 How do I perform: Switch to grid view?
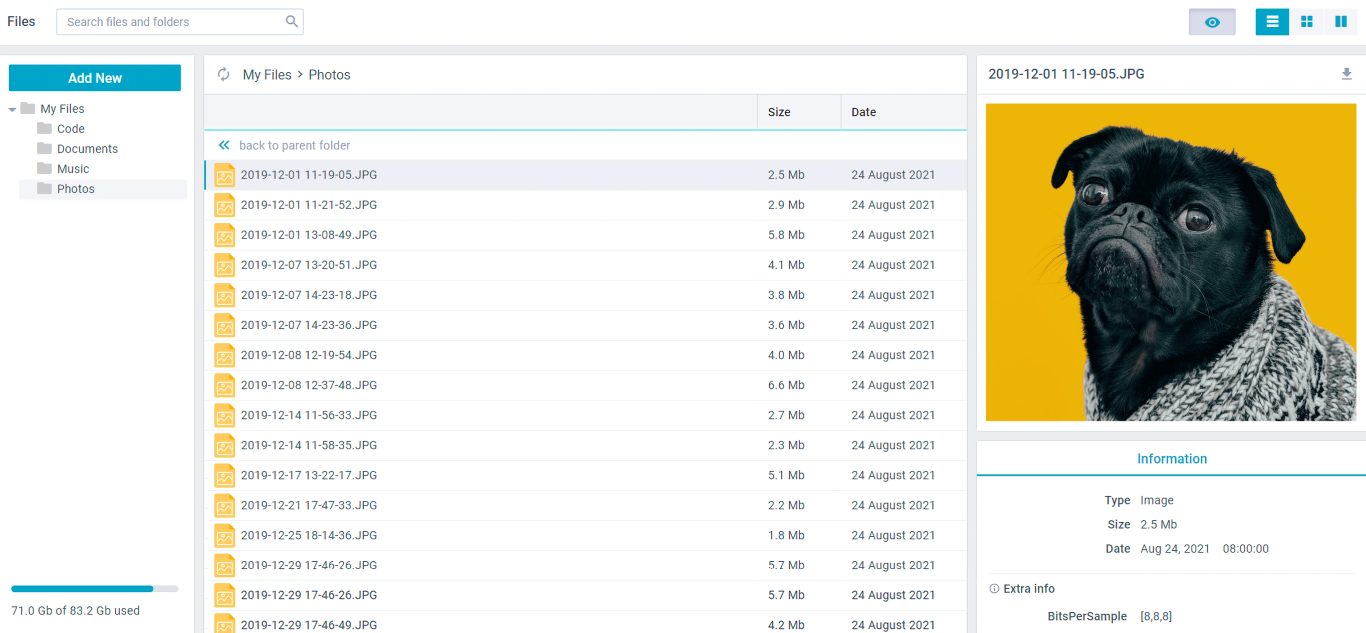click(1307, 21)
